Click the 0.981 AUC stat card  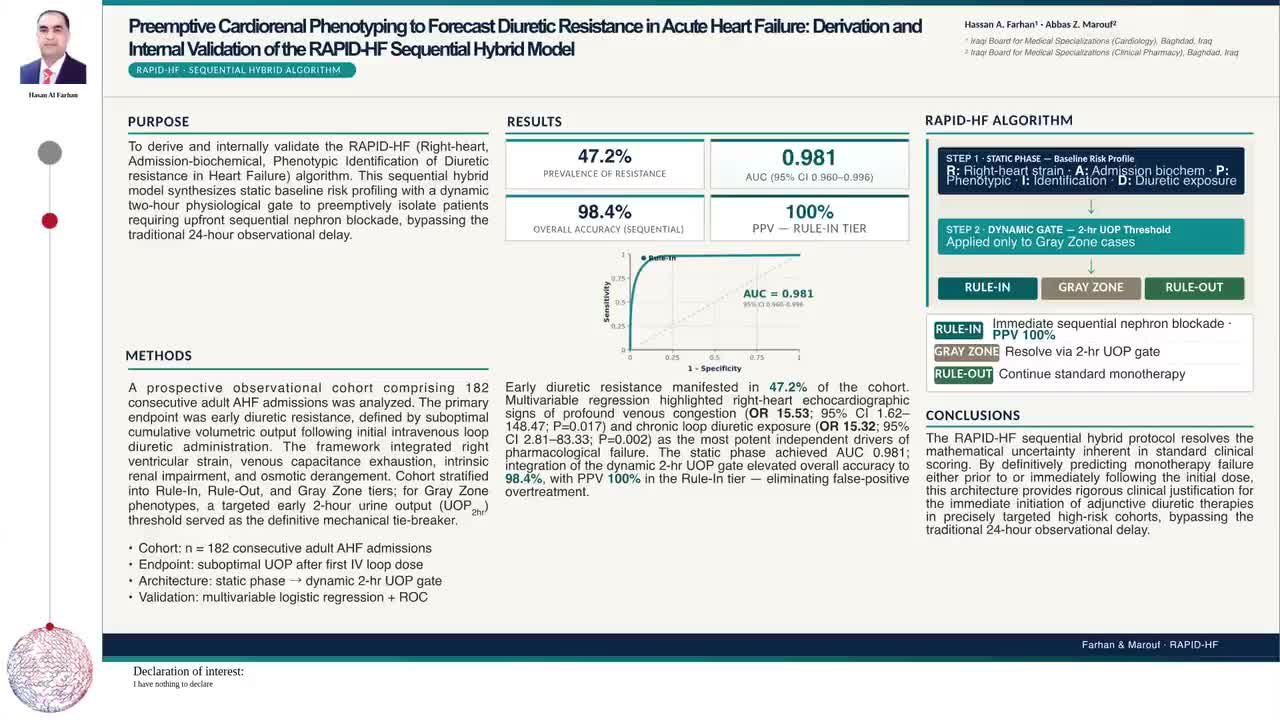click(809, 164)
